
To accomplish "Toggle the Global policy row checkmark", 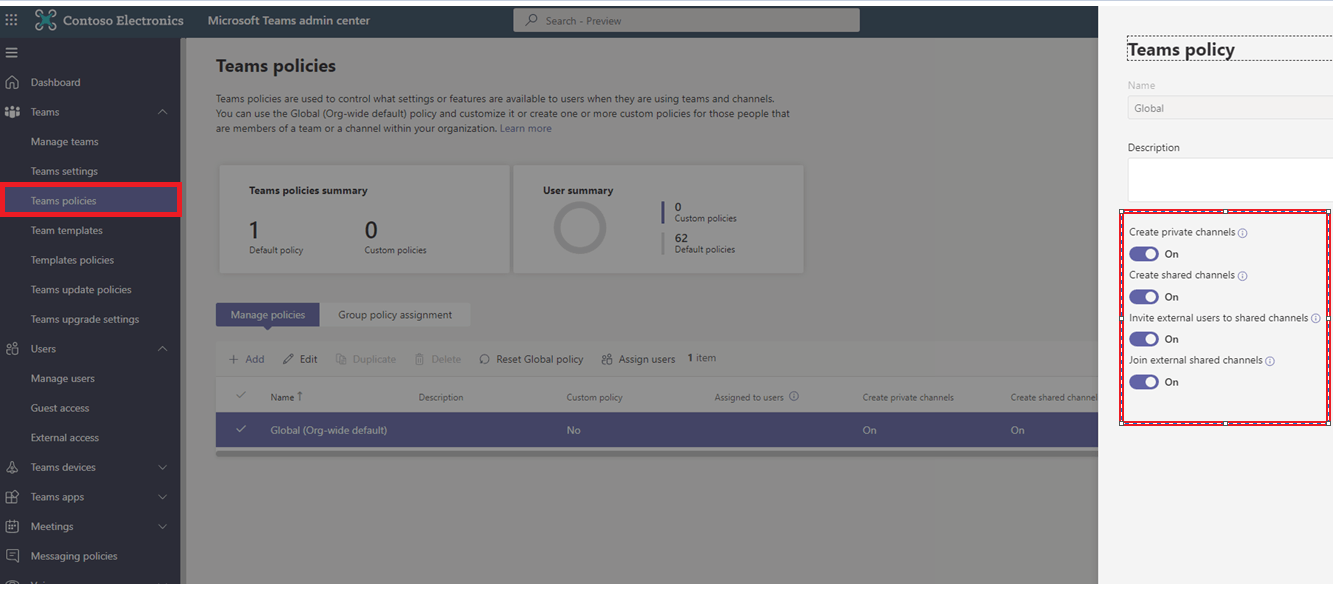I will [240, 429].
